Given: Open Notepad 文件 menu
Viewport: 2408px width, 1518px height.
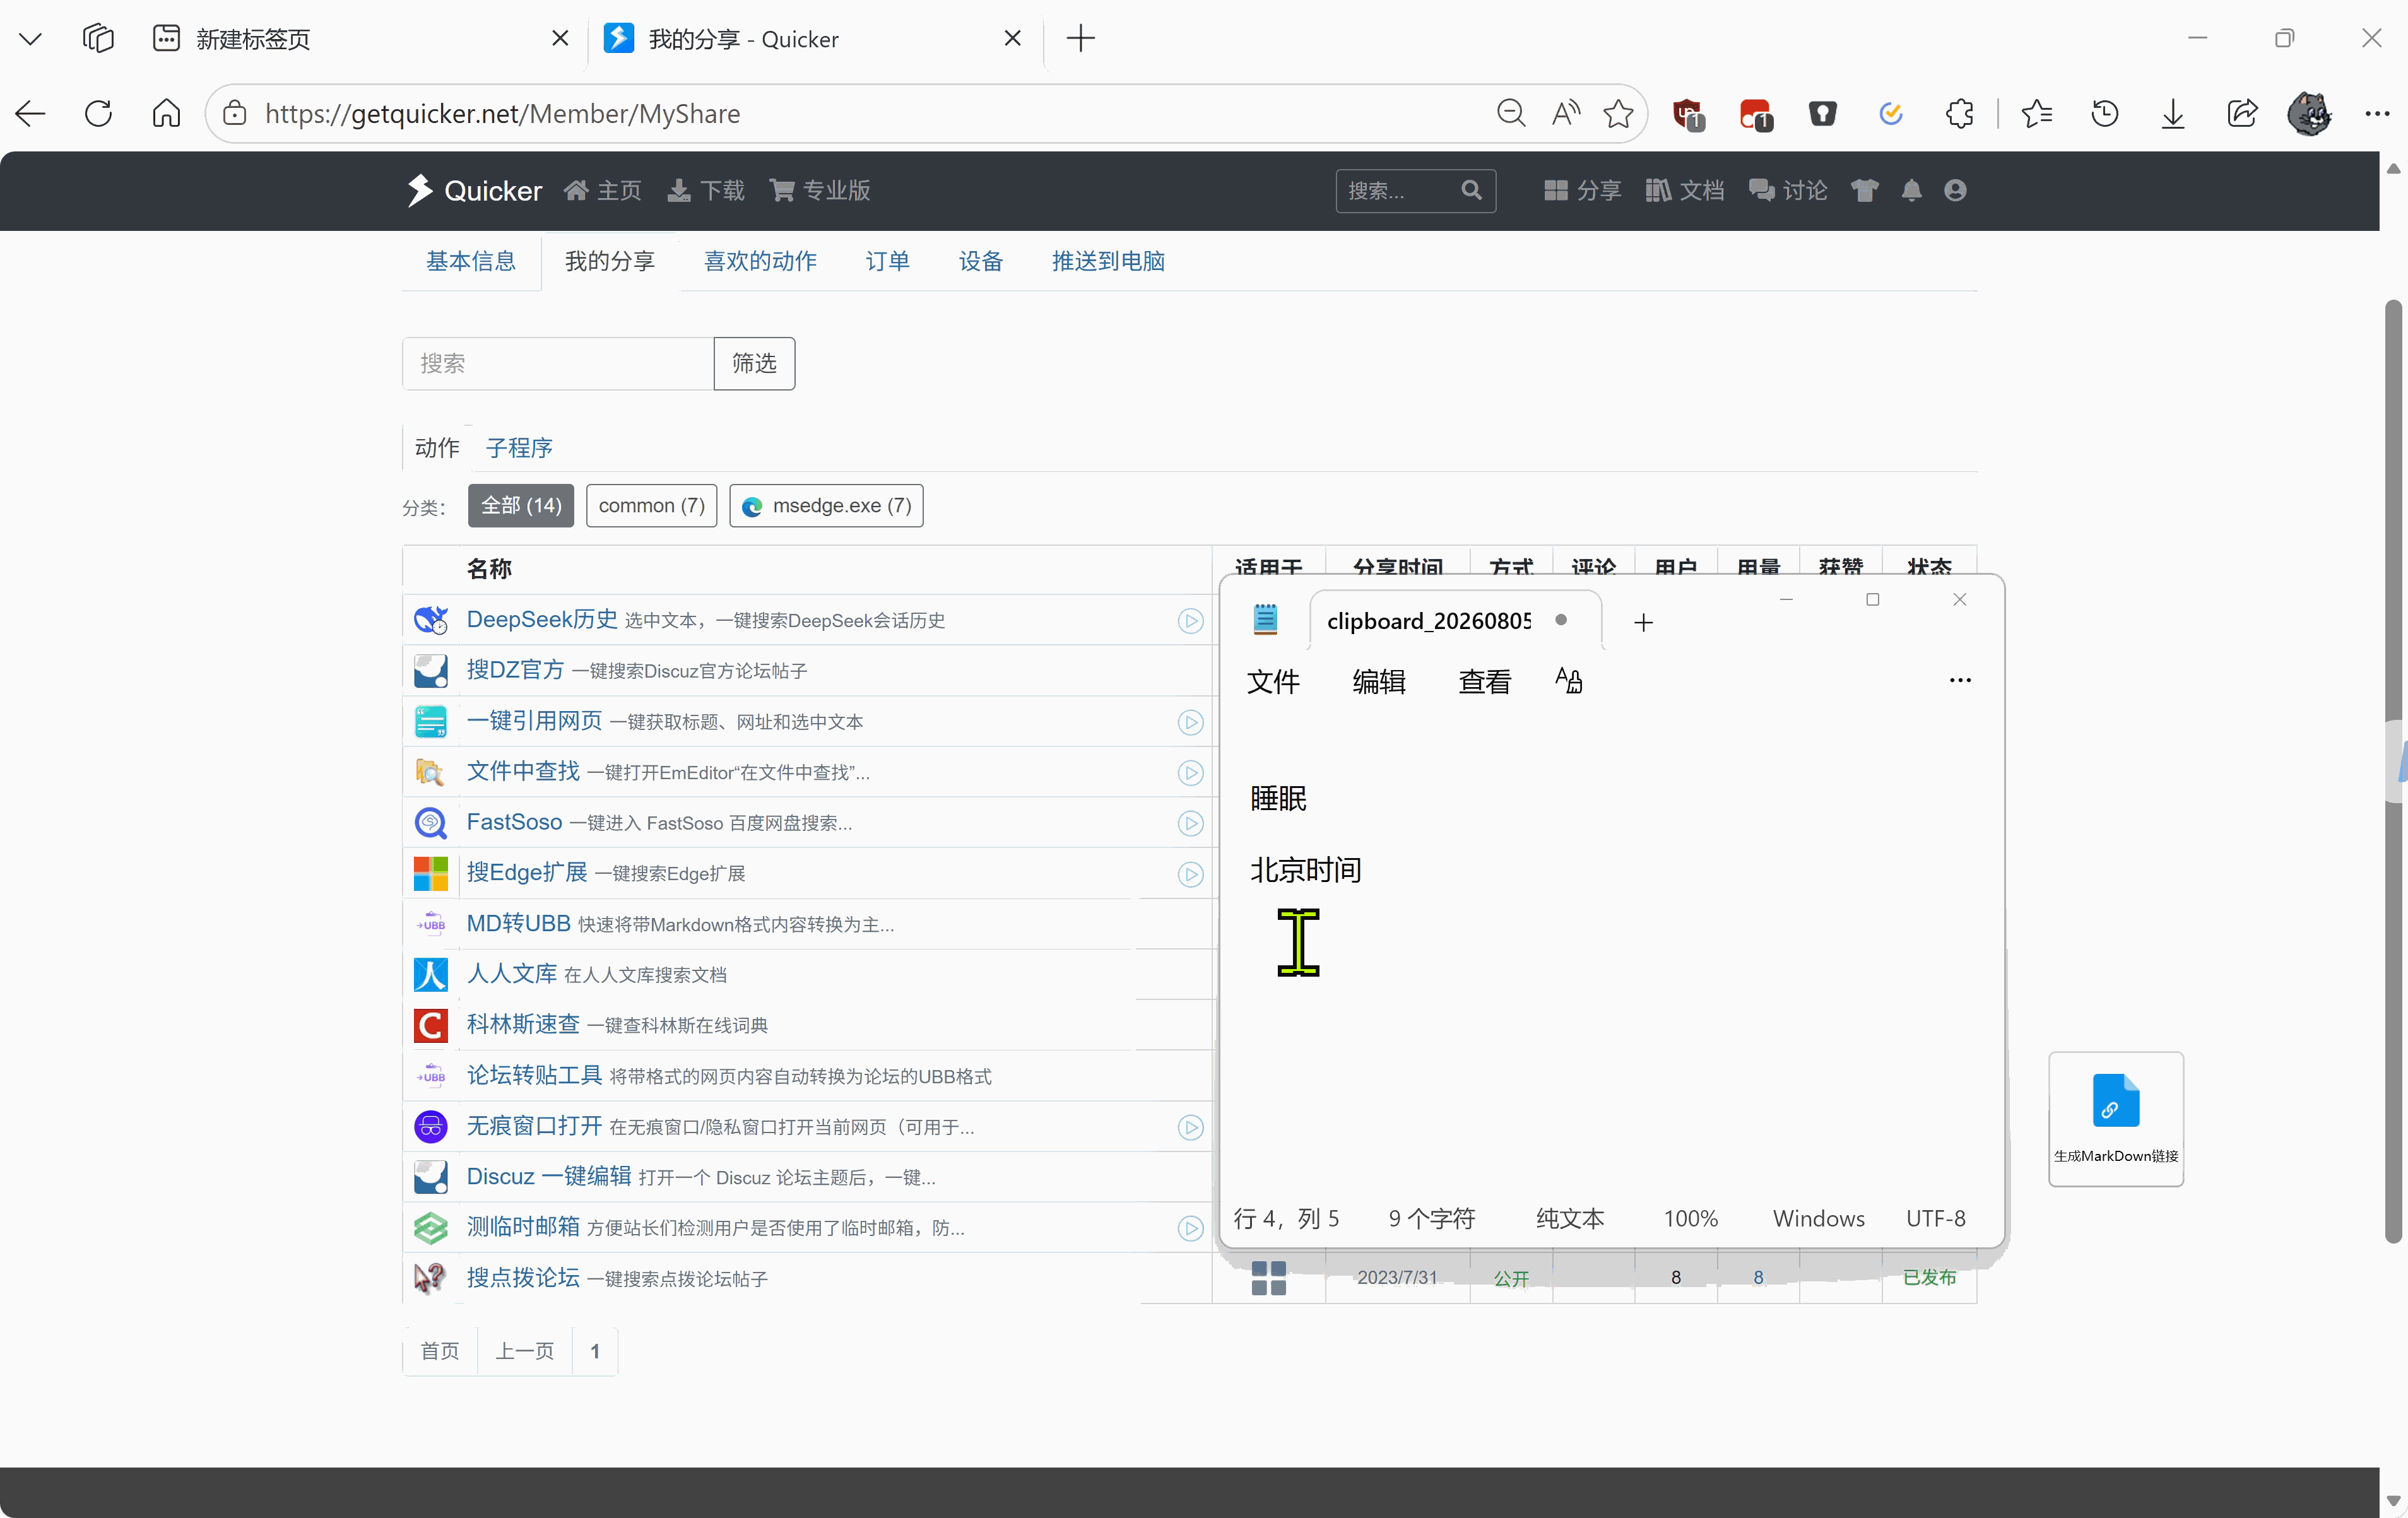Looking at the screenshot, I should (x=1273, y=681).
